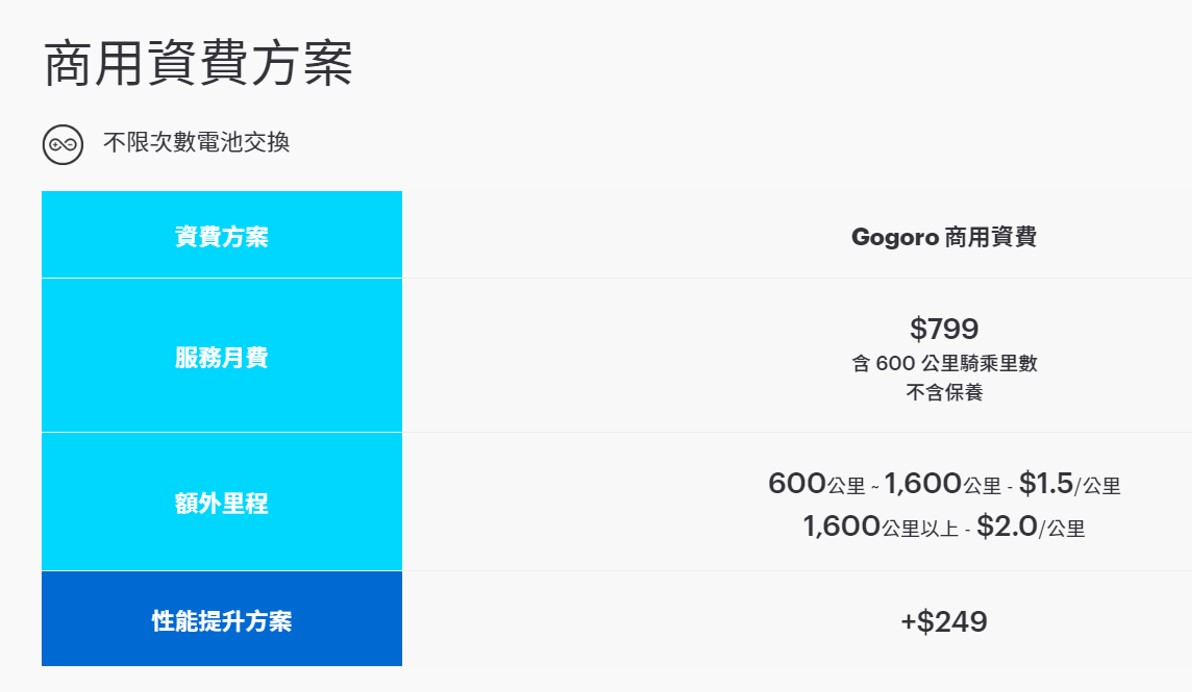Click 600公里 at the start of the mileage range
This screenshot has height=692, width=1192.
(x=816, y=485)
